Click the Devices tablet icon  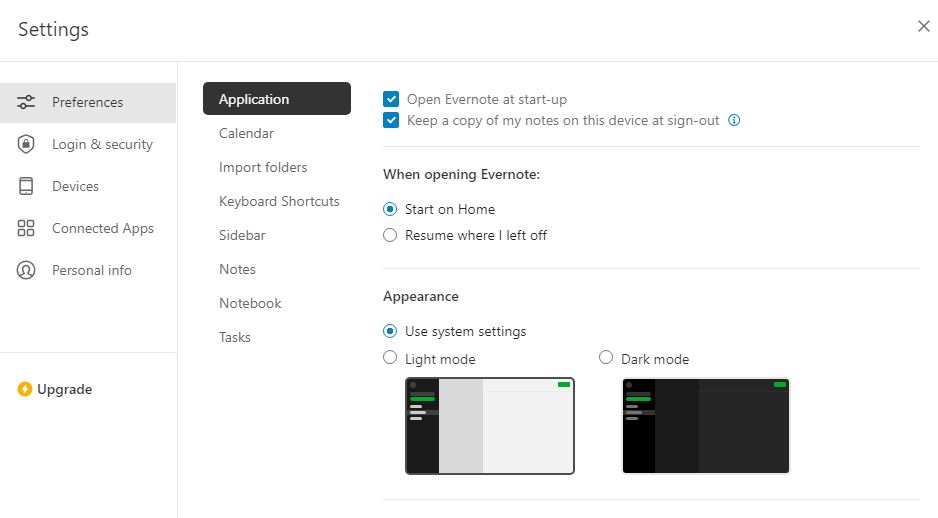26,186
